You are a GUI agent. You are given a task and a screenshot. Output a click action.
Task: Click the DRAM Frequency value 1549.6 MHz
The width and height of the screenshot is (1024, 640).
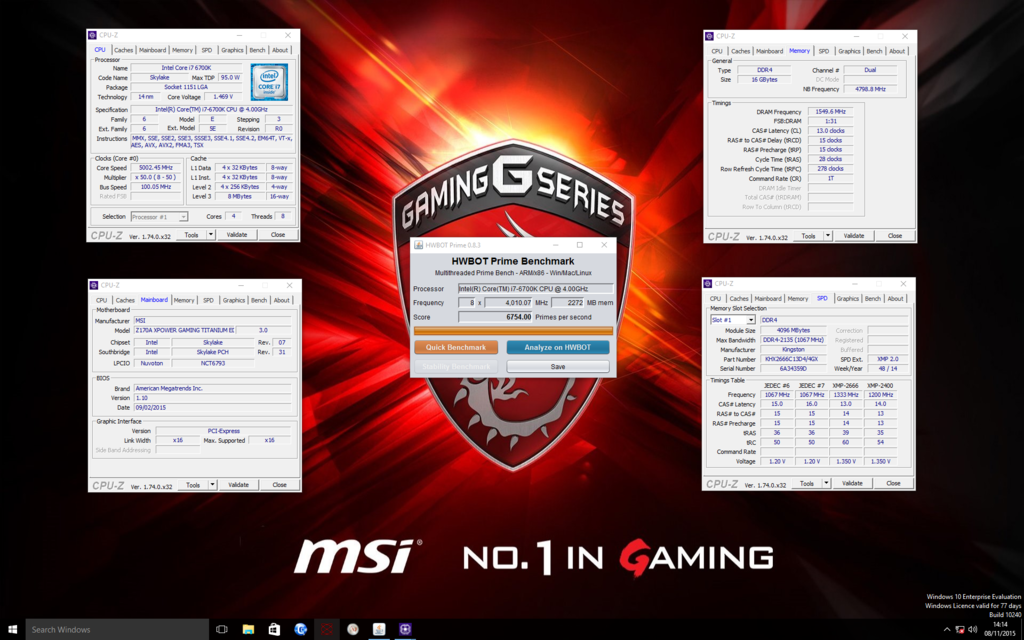[x=831, y=112]
